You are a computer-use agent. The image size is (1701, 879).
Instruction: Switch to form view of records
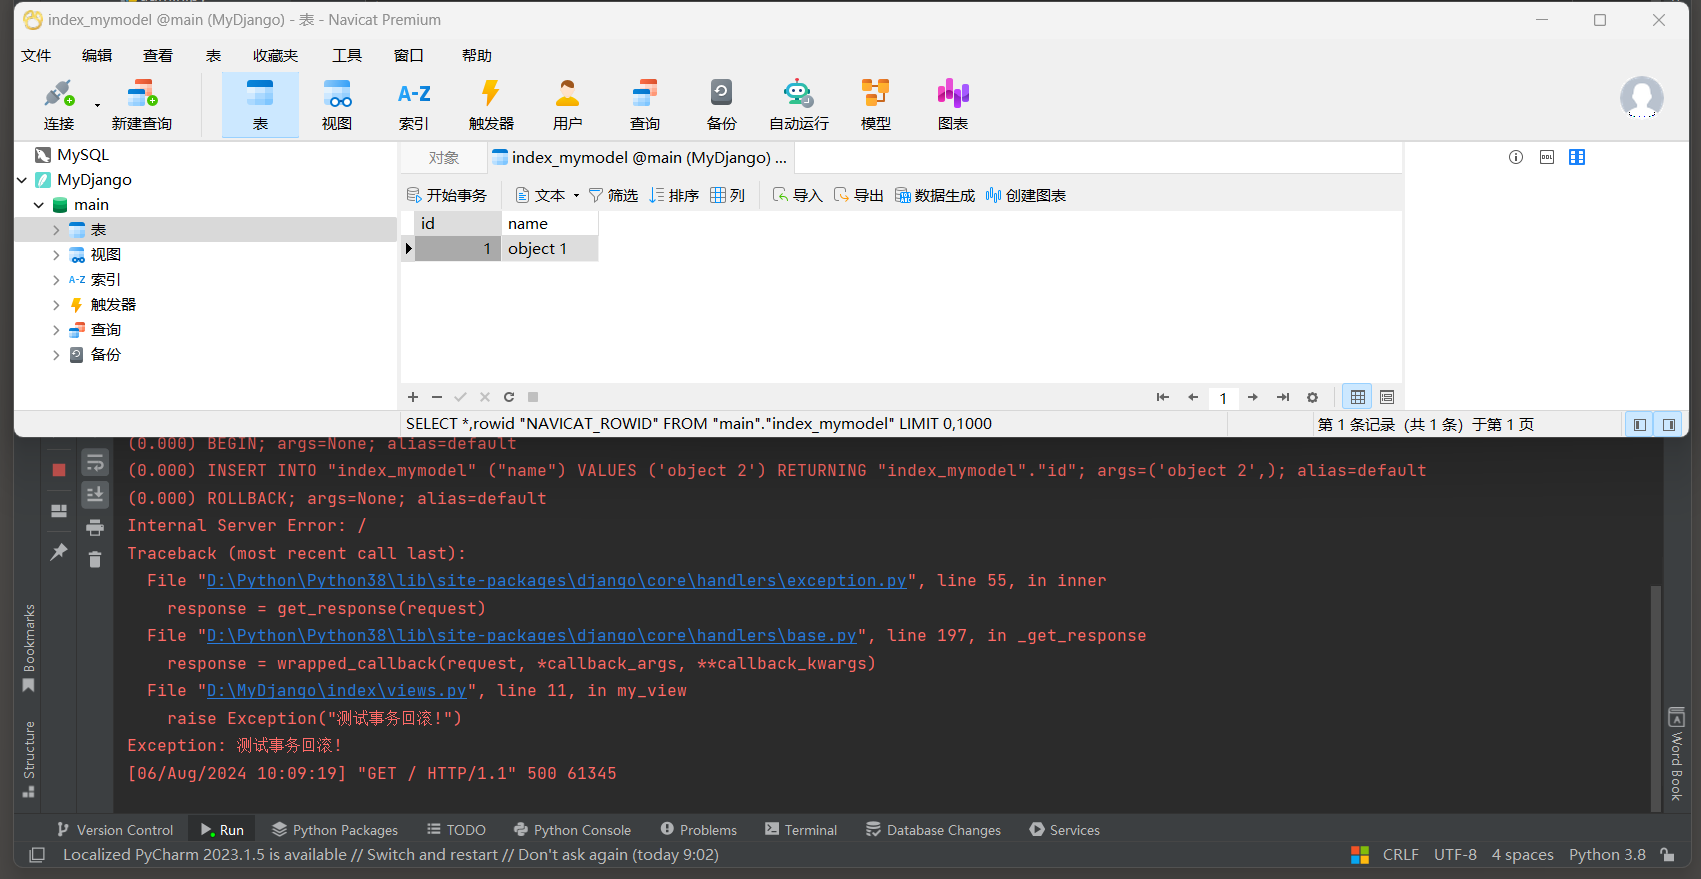[x=1387, y=397]
